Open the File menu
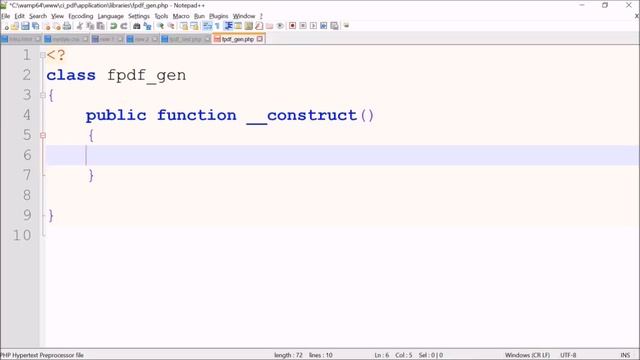640x360 pixels. tap(5, 16)
